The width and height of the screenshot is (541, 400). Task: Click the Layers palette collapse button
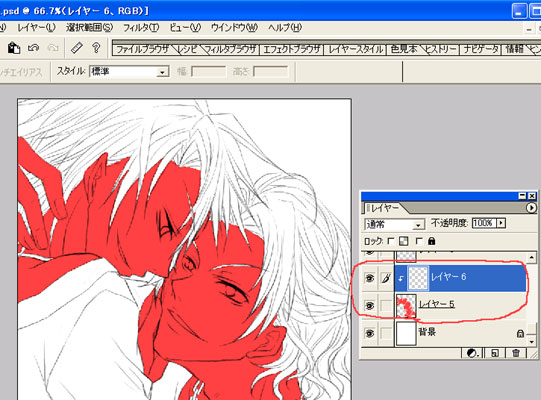[x=523, y=196]
